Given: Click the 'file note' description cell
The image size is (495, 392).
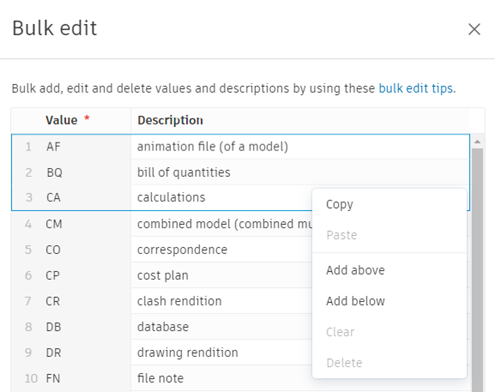Looking at the screenshot, I should [222, 378].
